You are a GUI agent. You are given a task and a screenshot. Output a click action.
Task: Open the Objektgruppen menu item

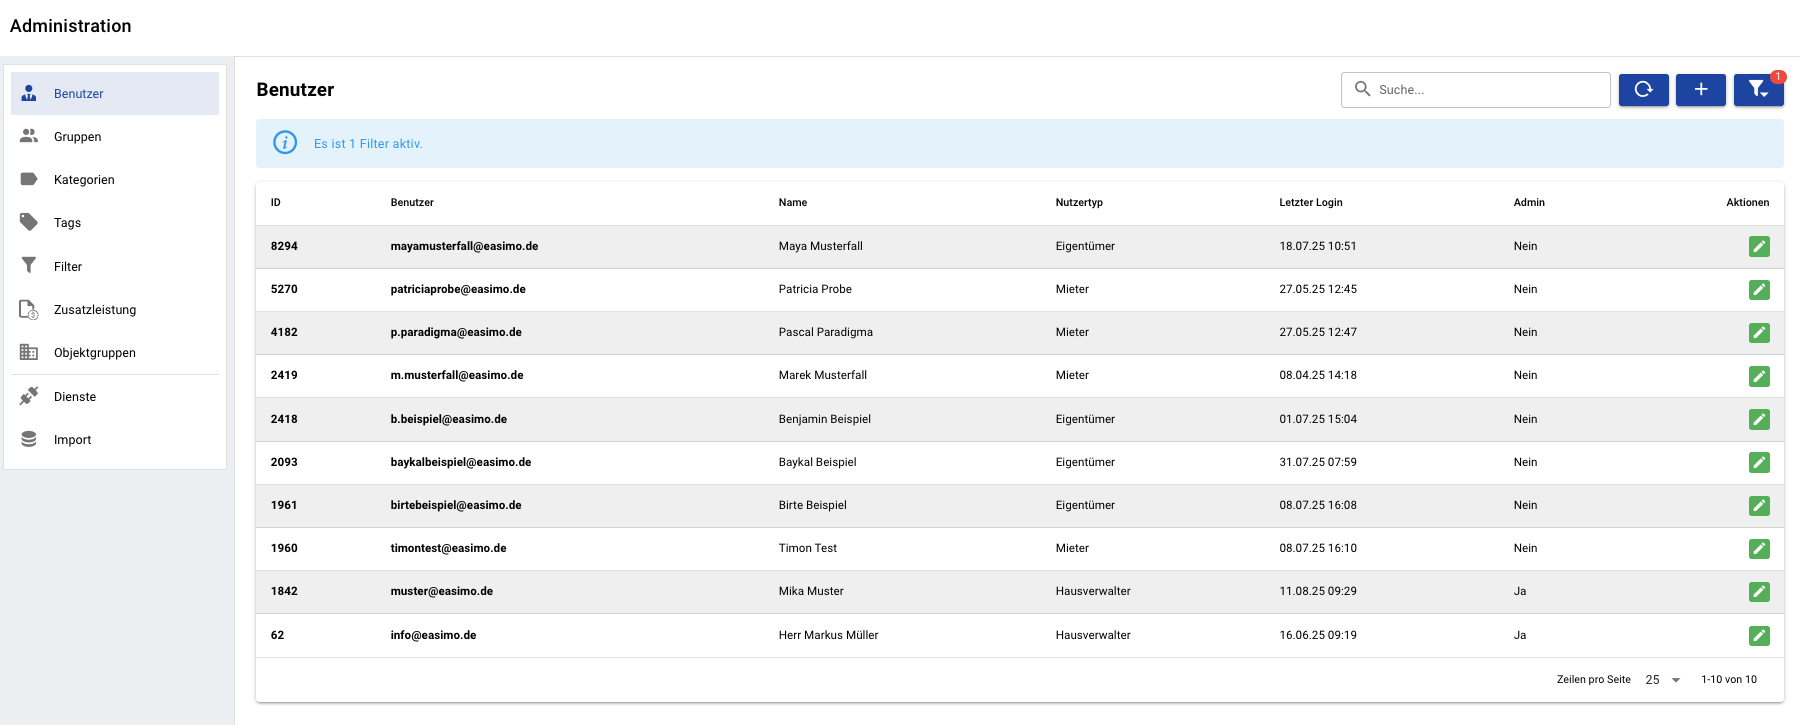tap(115, 352)
